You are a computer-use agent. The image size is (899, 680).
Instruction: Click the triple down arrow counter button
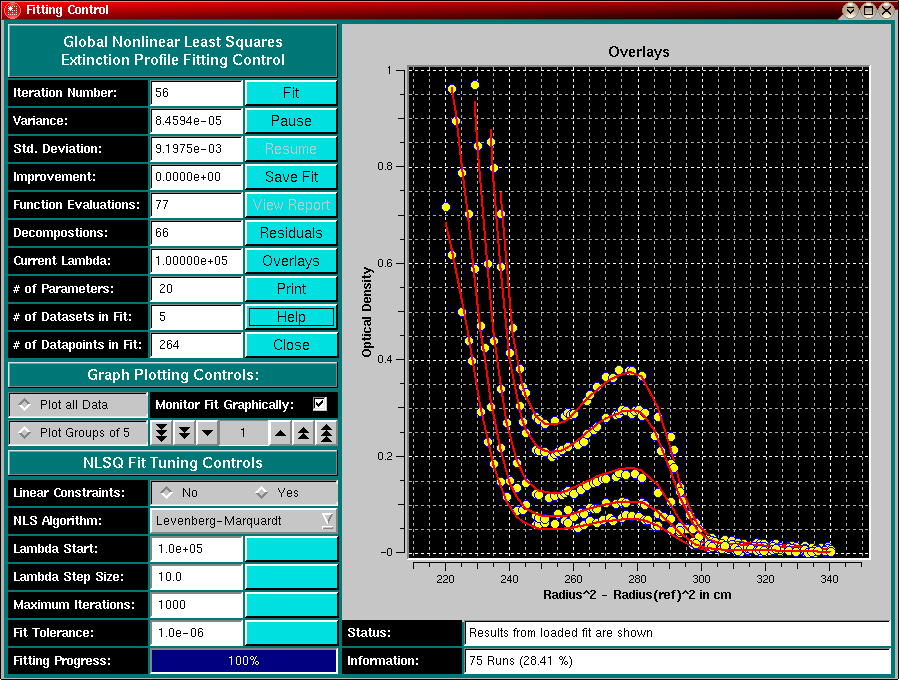(x=161, y=433)
